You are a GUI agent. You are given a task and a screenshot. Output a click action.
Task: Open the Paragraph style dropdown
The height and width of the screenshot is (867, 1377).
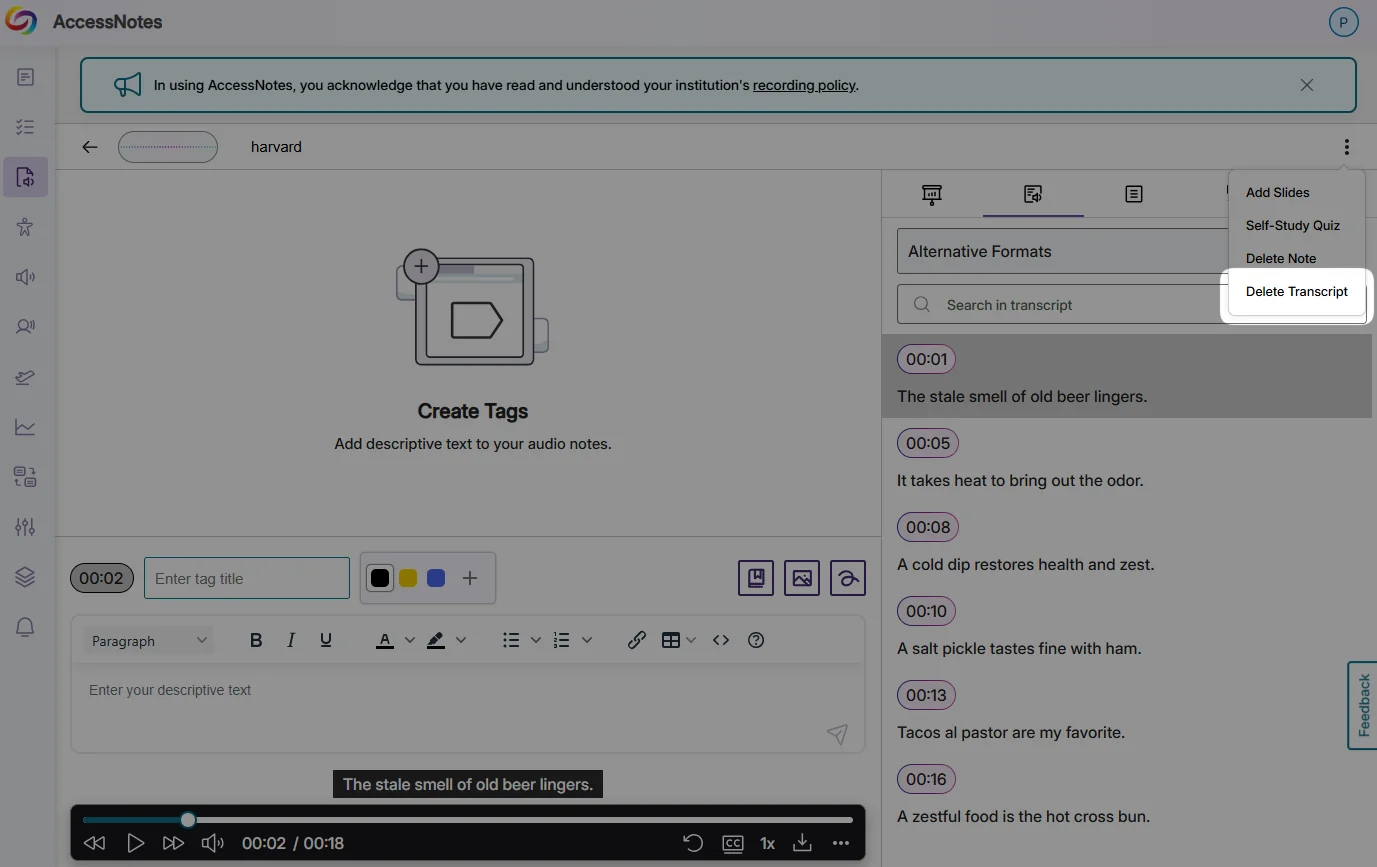pyautogui.click(x=149, y=641)
